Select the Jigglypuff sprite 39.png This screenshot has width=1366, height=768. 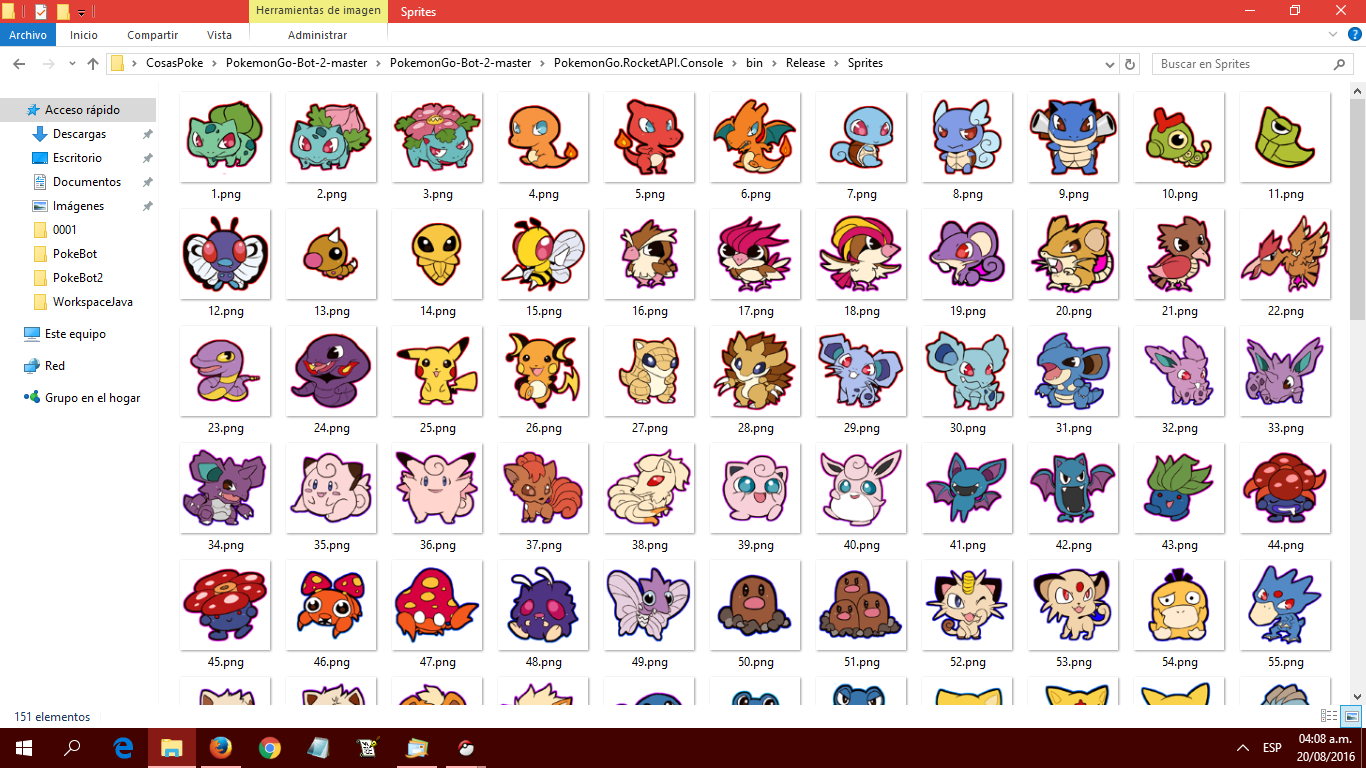coord(755,488)
